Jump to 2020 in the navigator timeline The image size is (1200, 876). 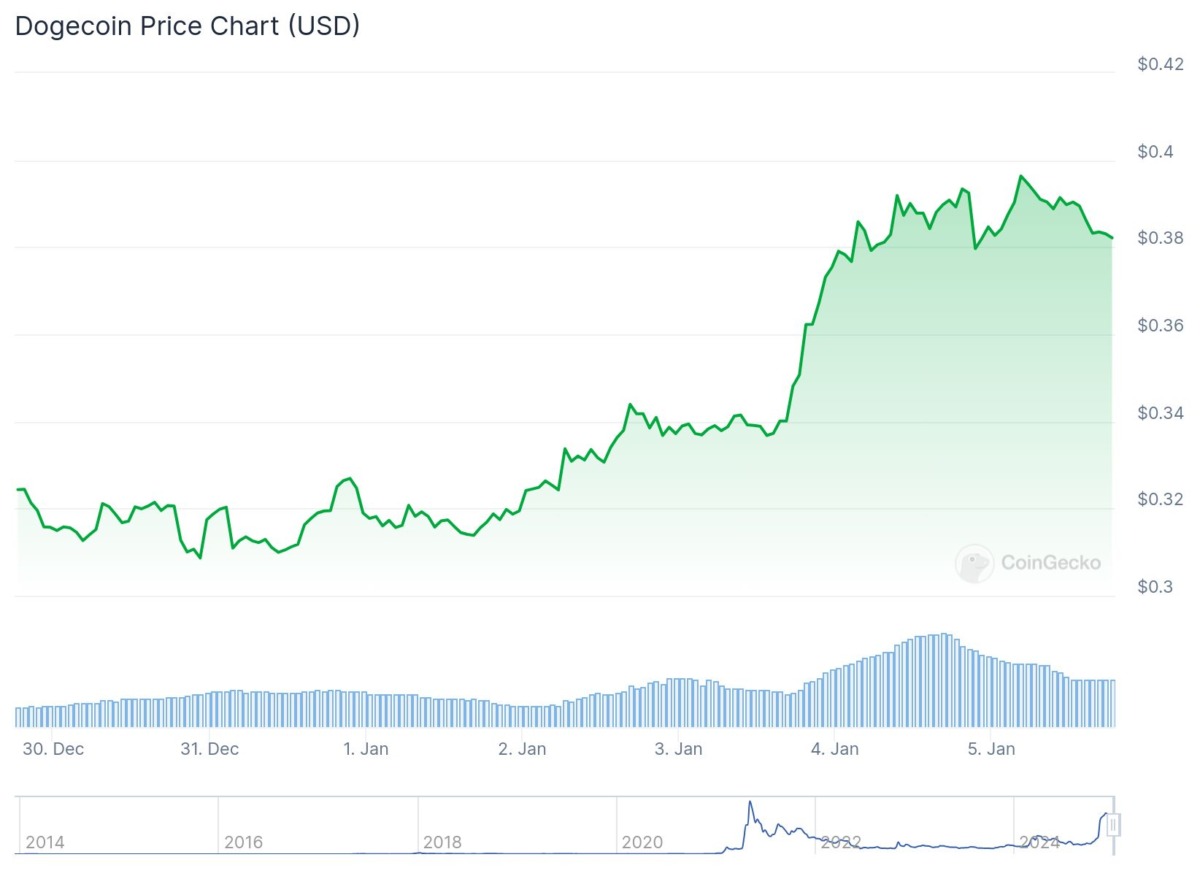[x=642, y=843]
